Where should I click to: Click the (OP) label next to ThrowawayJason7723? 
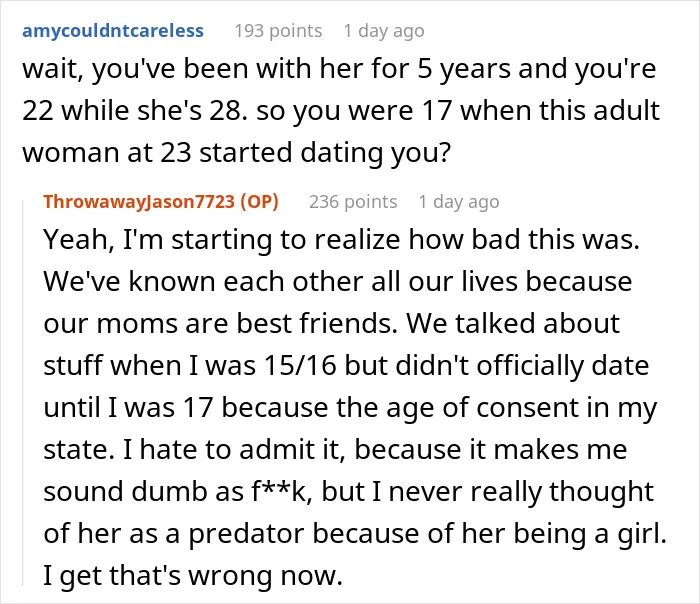259,202
